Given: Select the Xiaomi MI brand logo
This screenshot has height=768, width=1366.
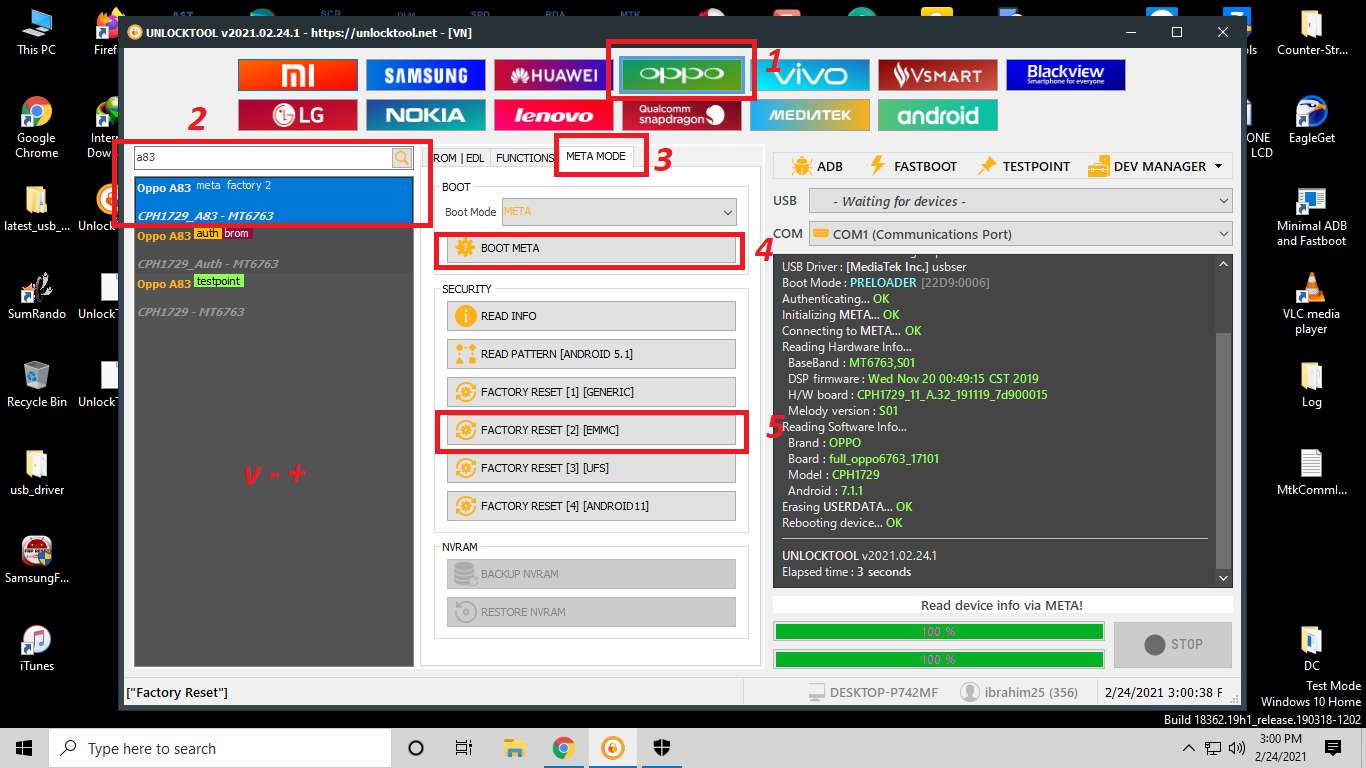Looking at the screenshot, I should (x=298, y=75).
